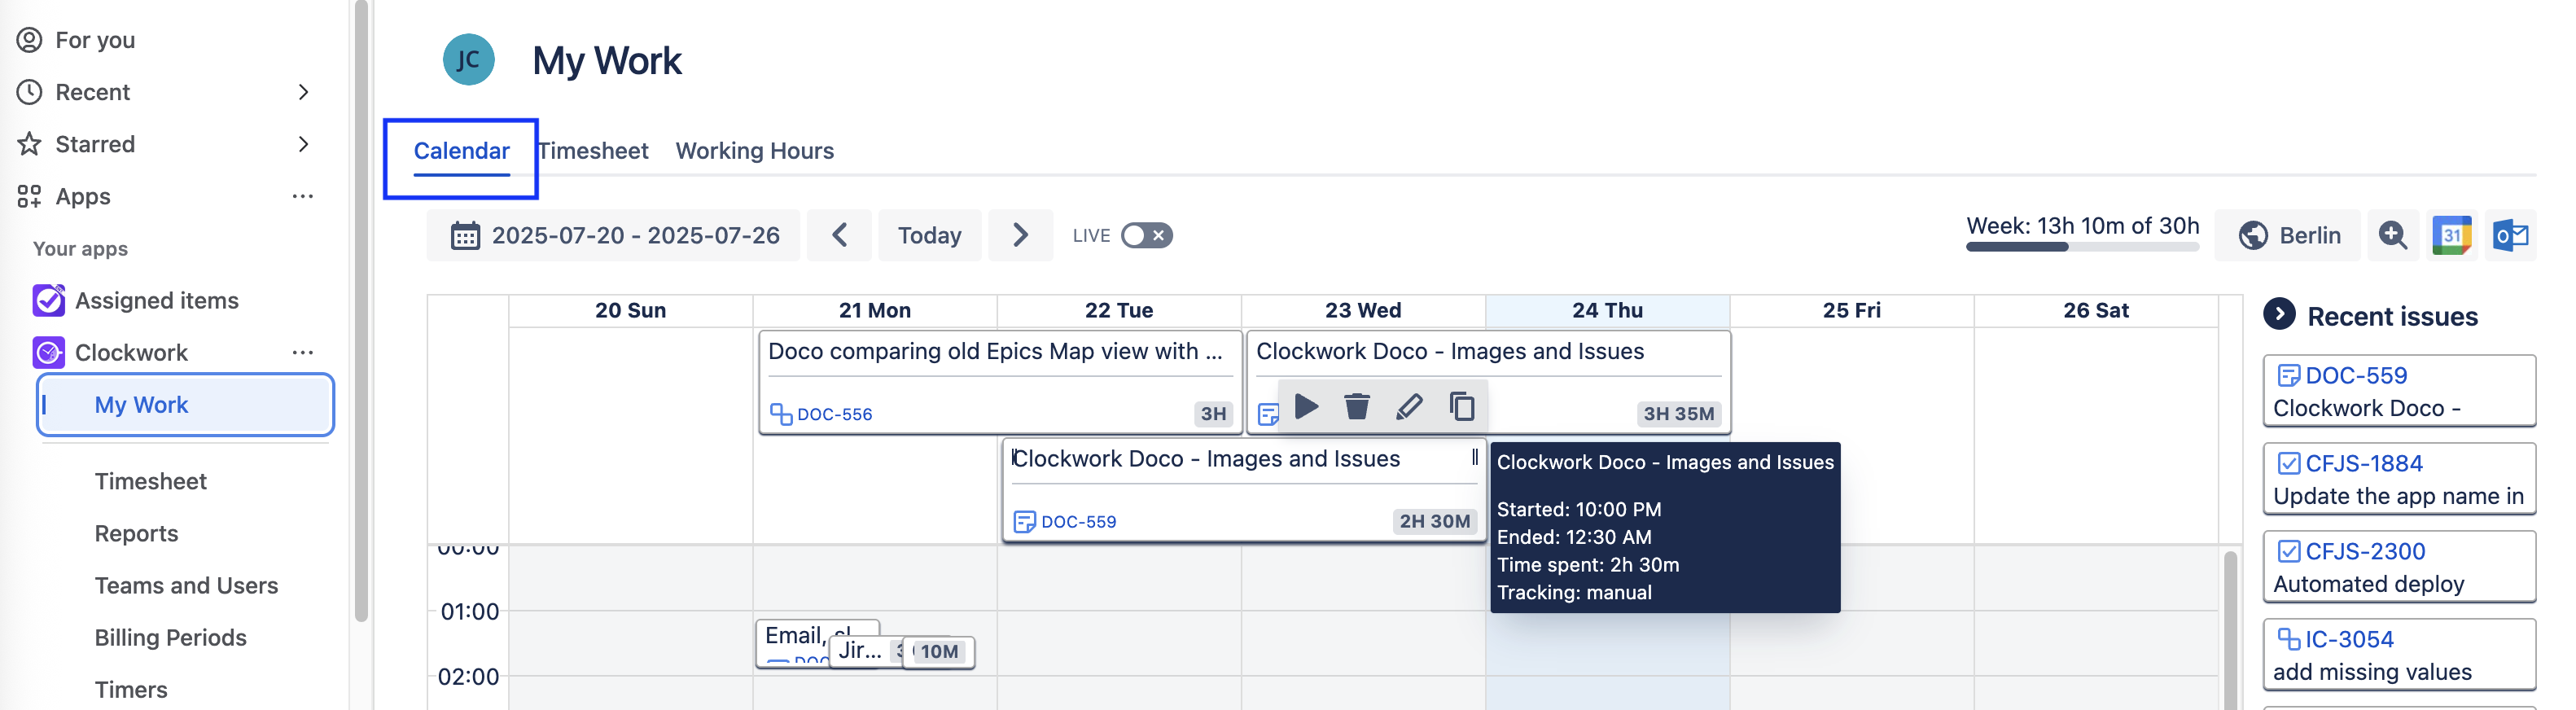Viewport: 2576px width, 710px height.
Task: Click the weekly hours progress bar
Action: pyautogui.click(x=2081, y=247)
